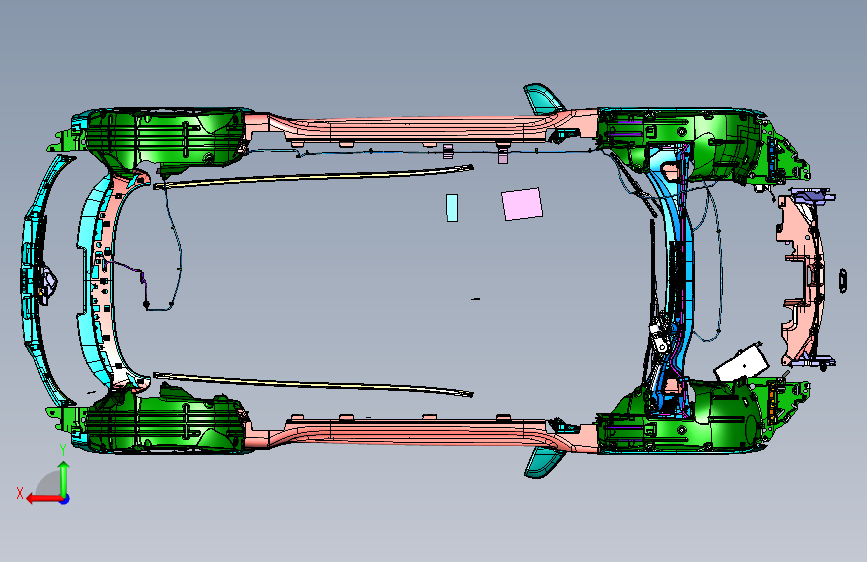Select the green wheel arch liner at lower left
This screenshot has width=867, height=562.
click(166, 423)
